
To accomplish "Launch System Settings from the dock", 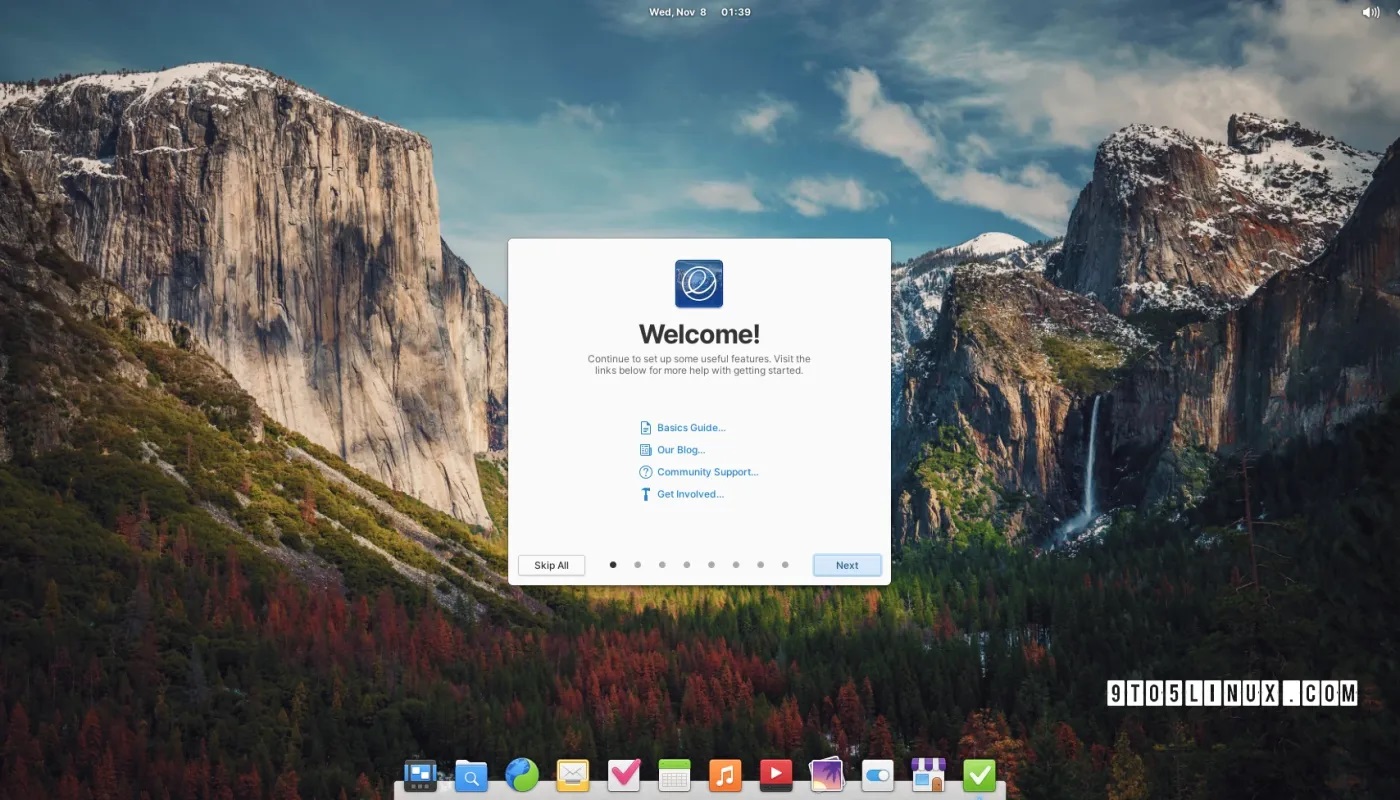I will tap(877, 775).
